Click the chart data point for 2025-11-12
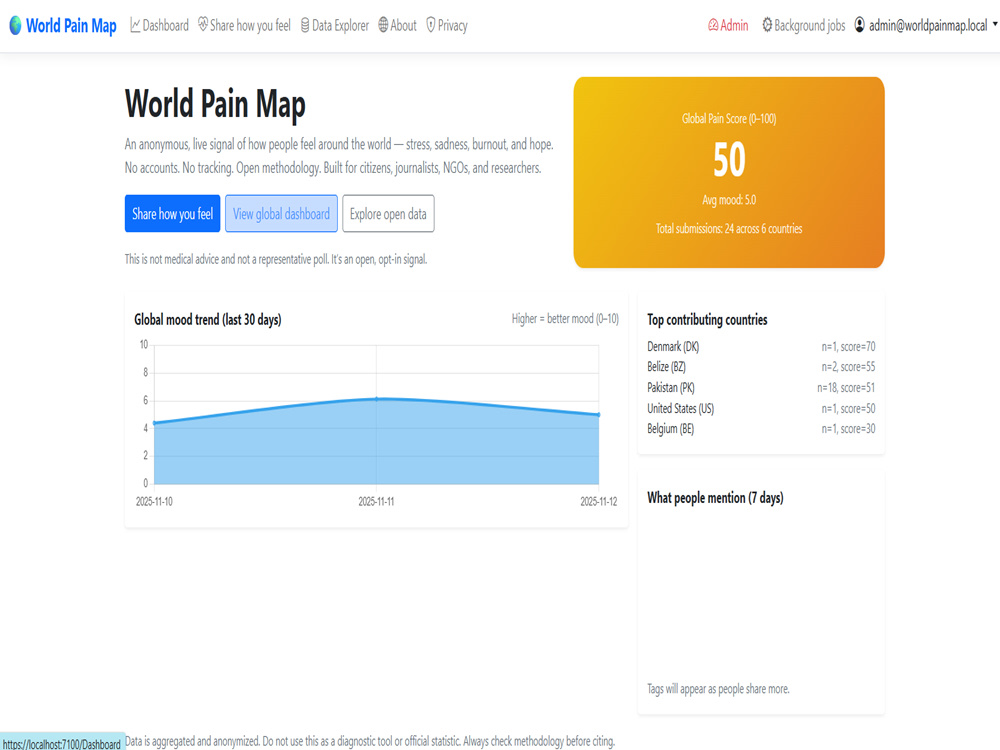The image size is (1000, 750). 598,415
